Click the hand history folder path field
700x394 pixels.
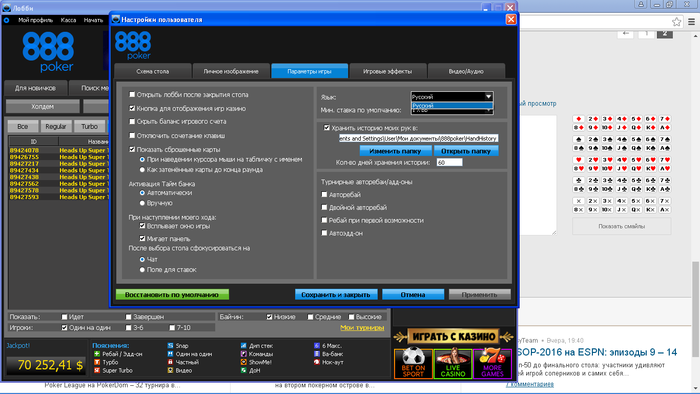coord(418,138)
